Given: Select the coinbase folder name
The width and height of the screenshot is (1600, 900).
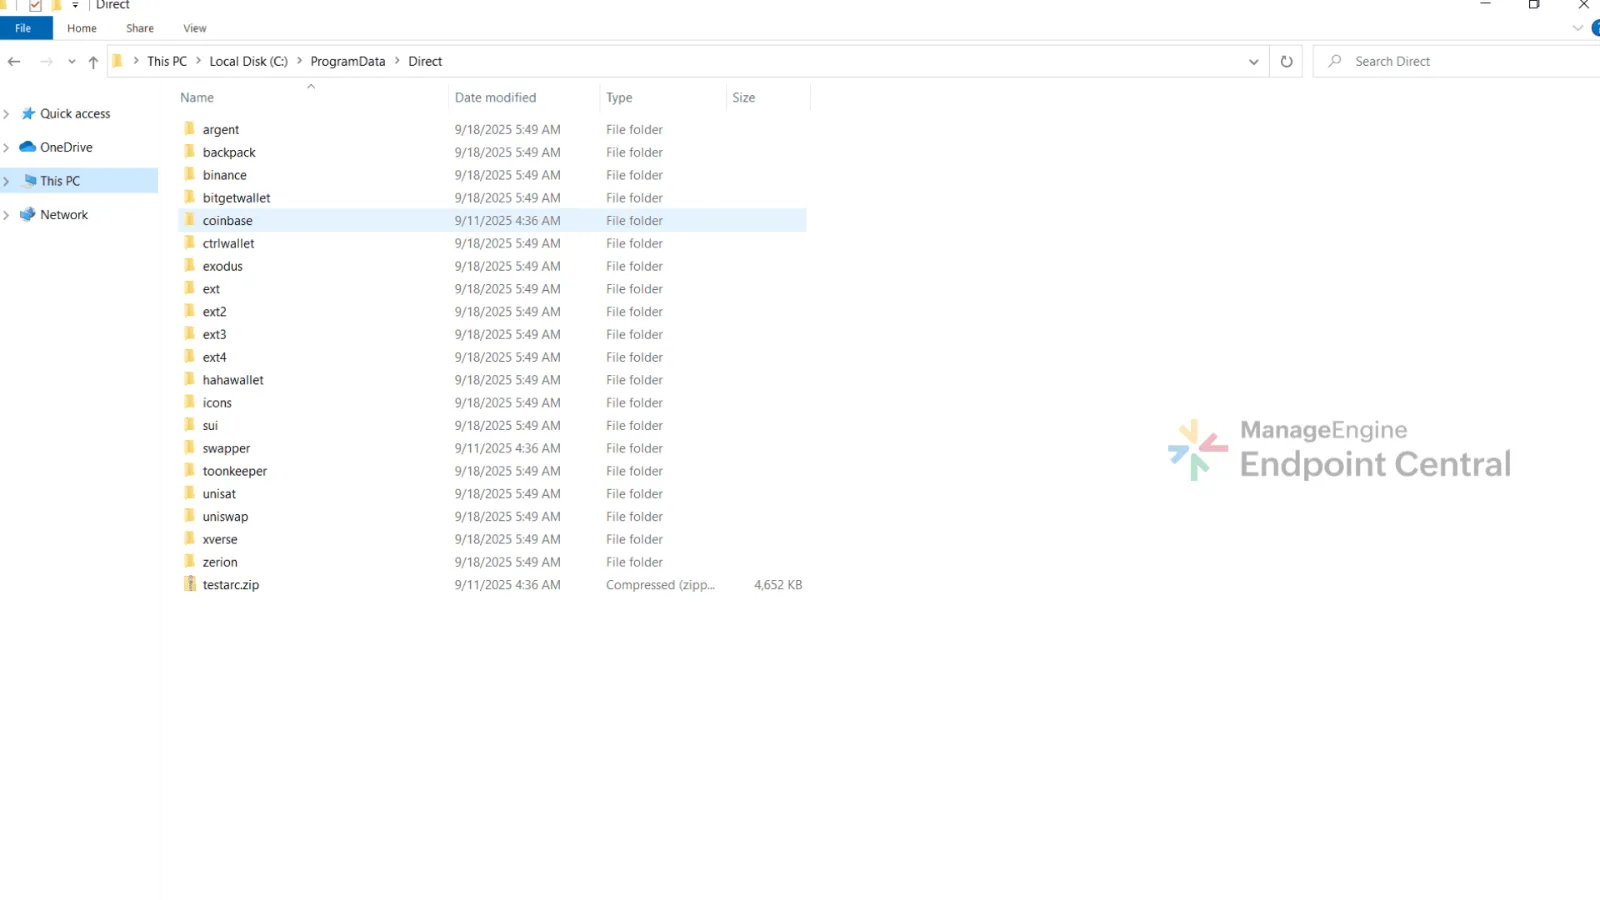Looking at the screenshot, I should tap(228, 221).
